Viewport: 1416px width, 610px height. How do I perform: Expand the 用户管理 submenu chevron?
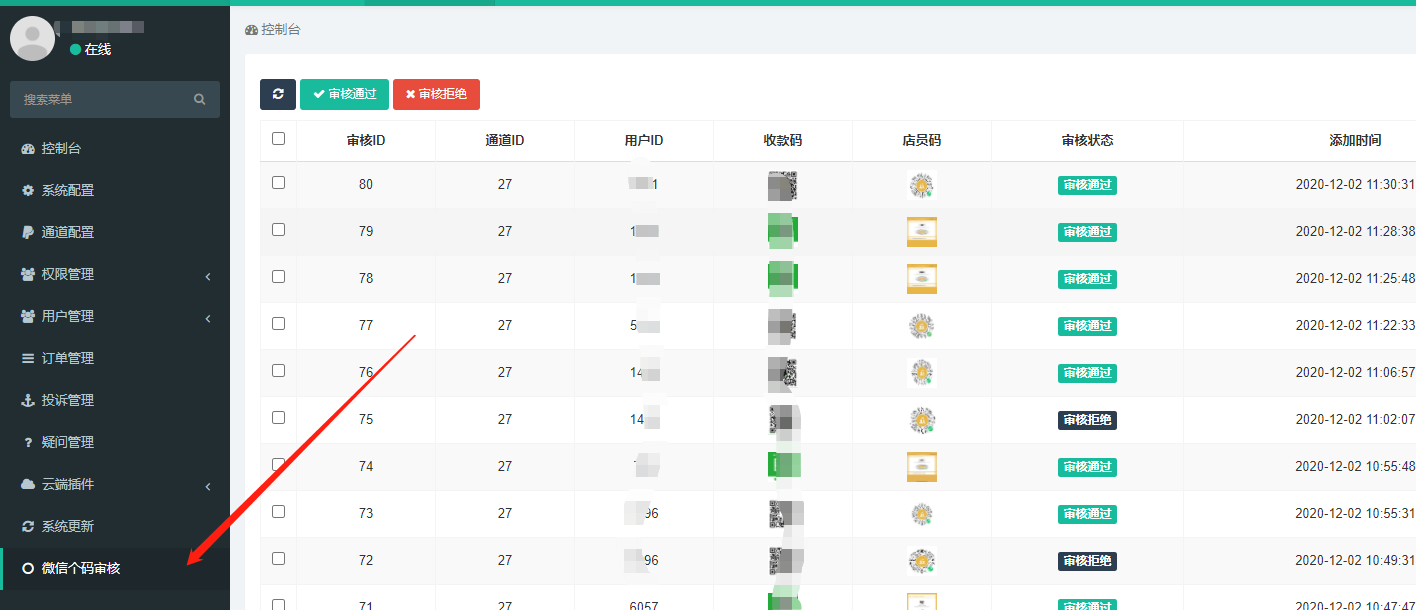pos(208,318)
